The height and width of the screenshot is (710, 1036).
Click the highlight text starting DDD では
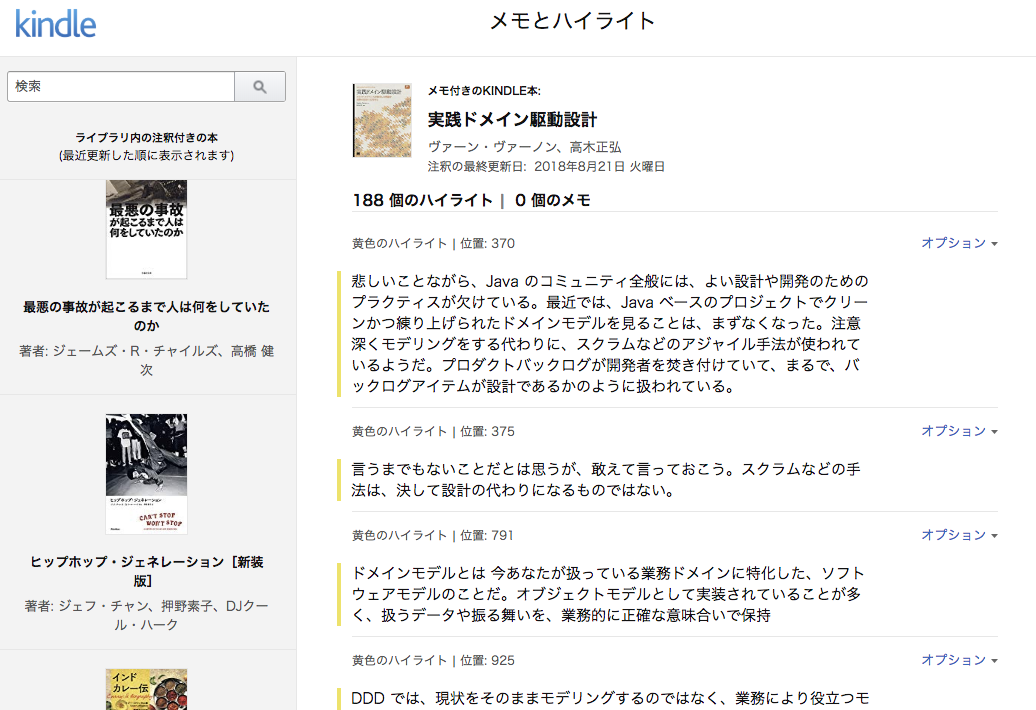coord(610,698)
